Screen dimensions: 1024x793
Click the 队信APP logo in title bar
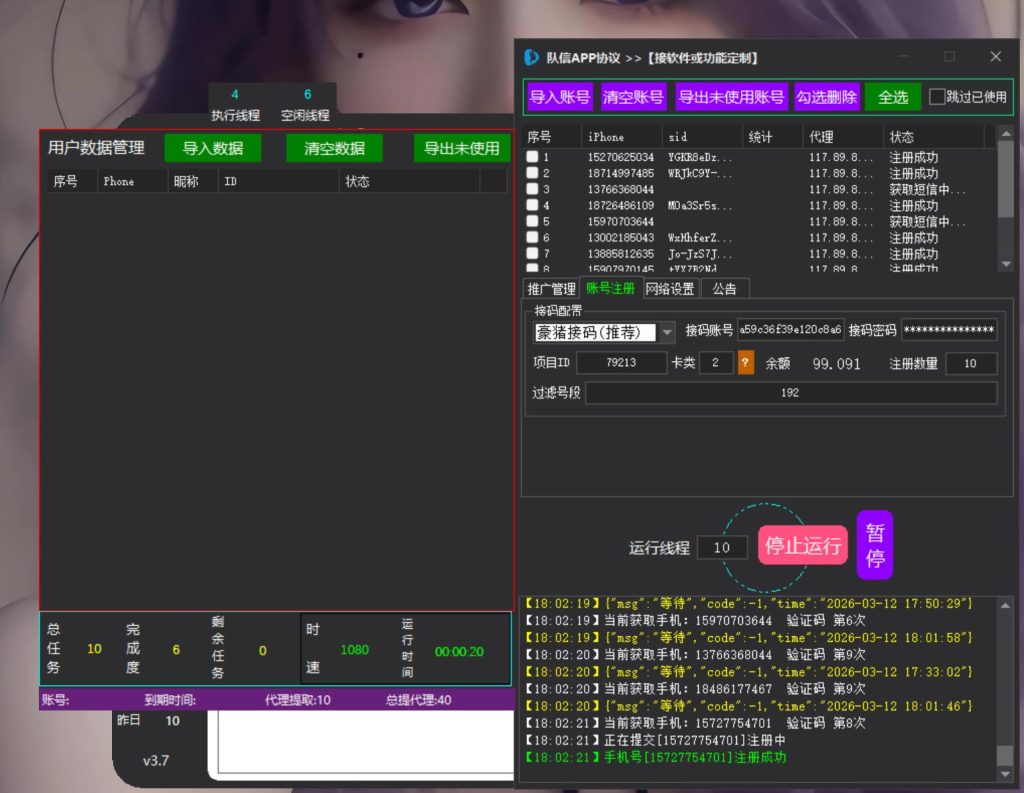coord(531,58)
